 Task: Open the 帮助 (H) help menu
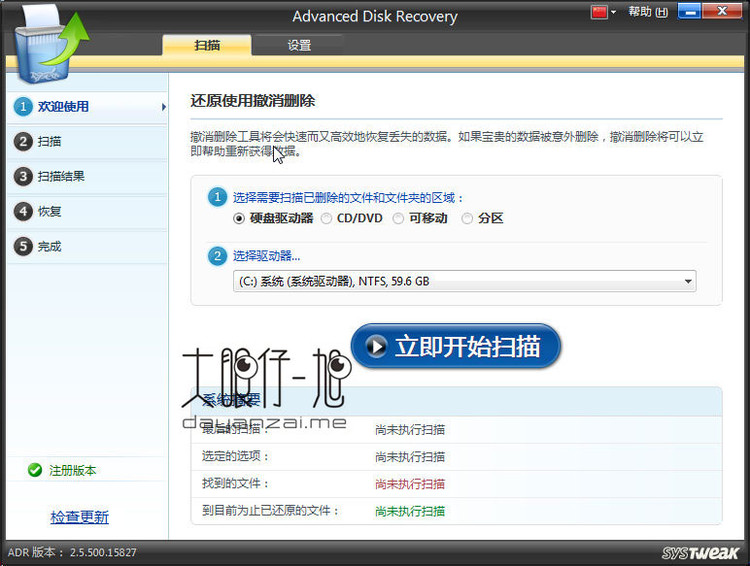648,12
